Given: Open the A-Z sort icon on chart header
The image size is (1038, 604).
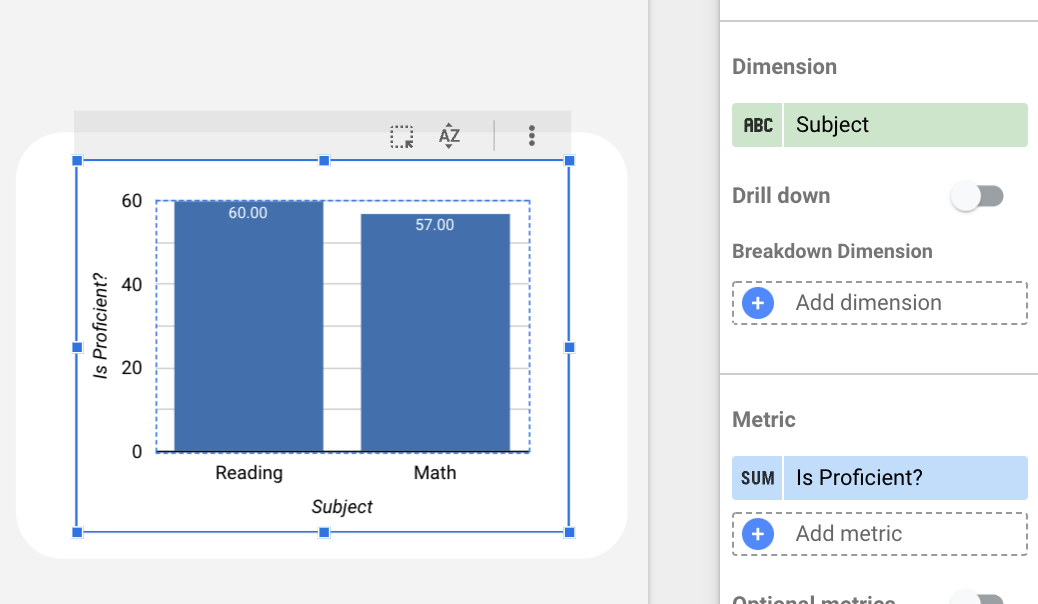Looking at the screenshot, I should click(449, 135).
